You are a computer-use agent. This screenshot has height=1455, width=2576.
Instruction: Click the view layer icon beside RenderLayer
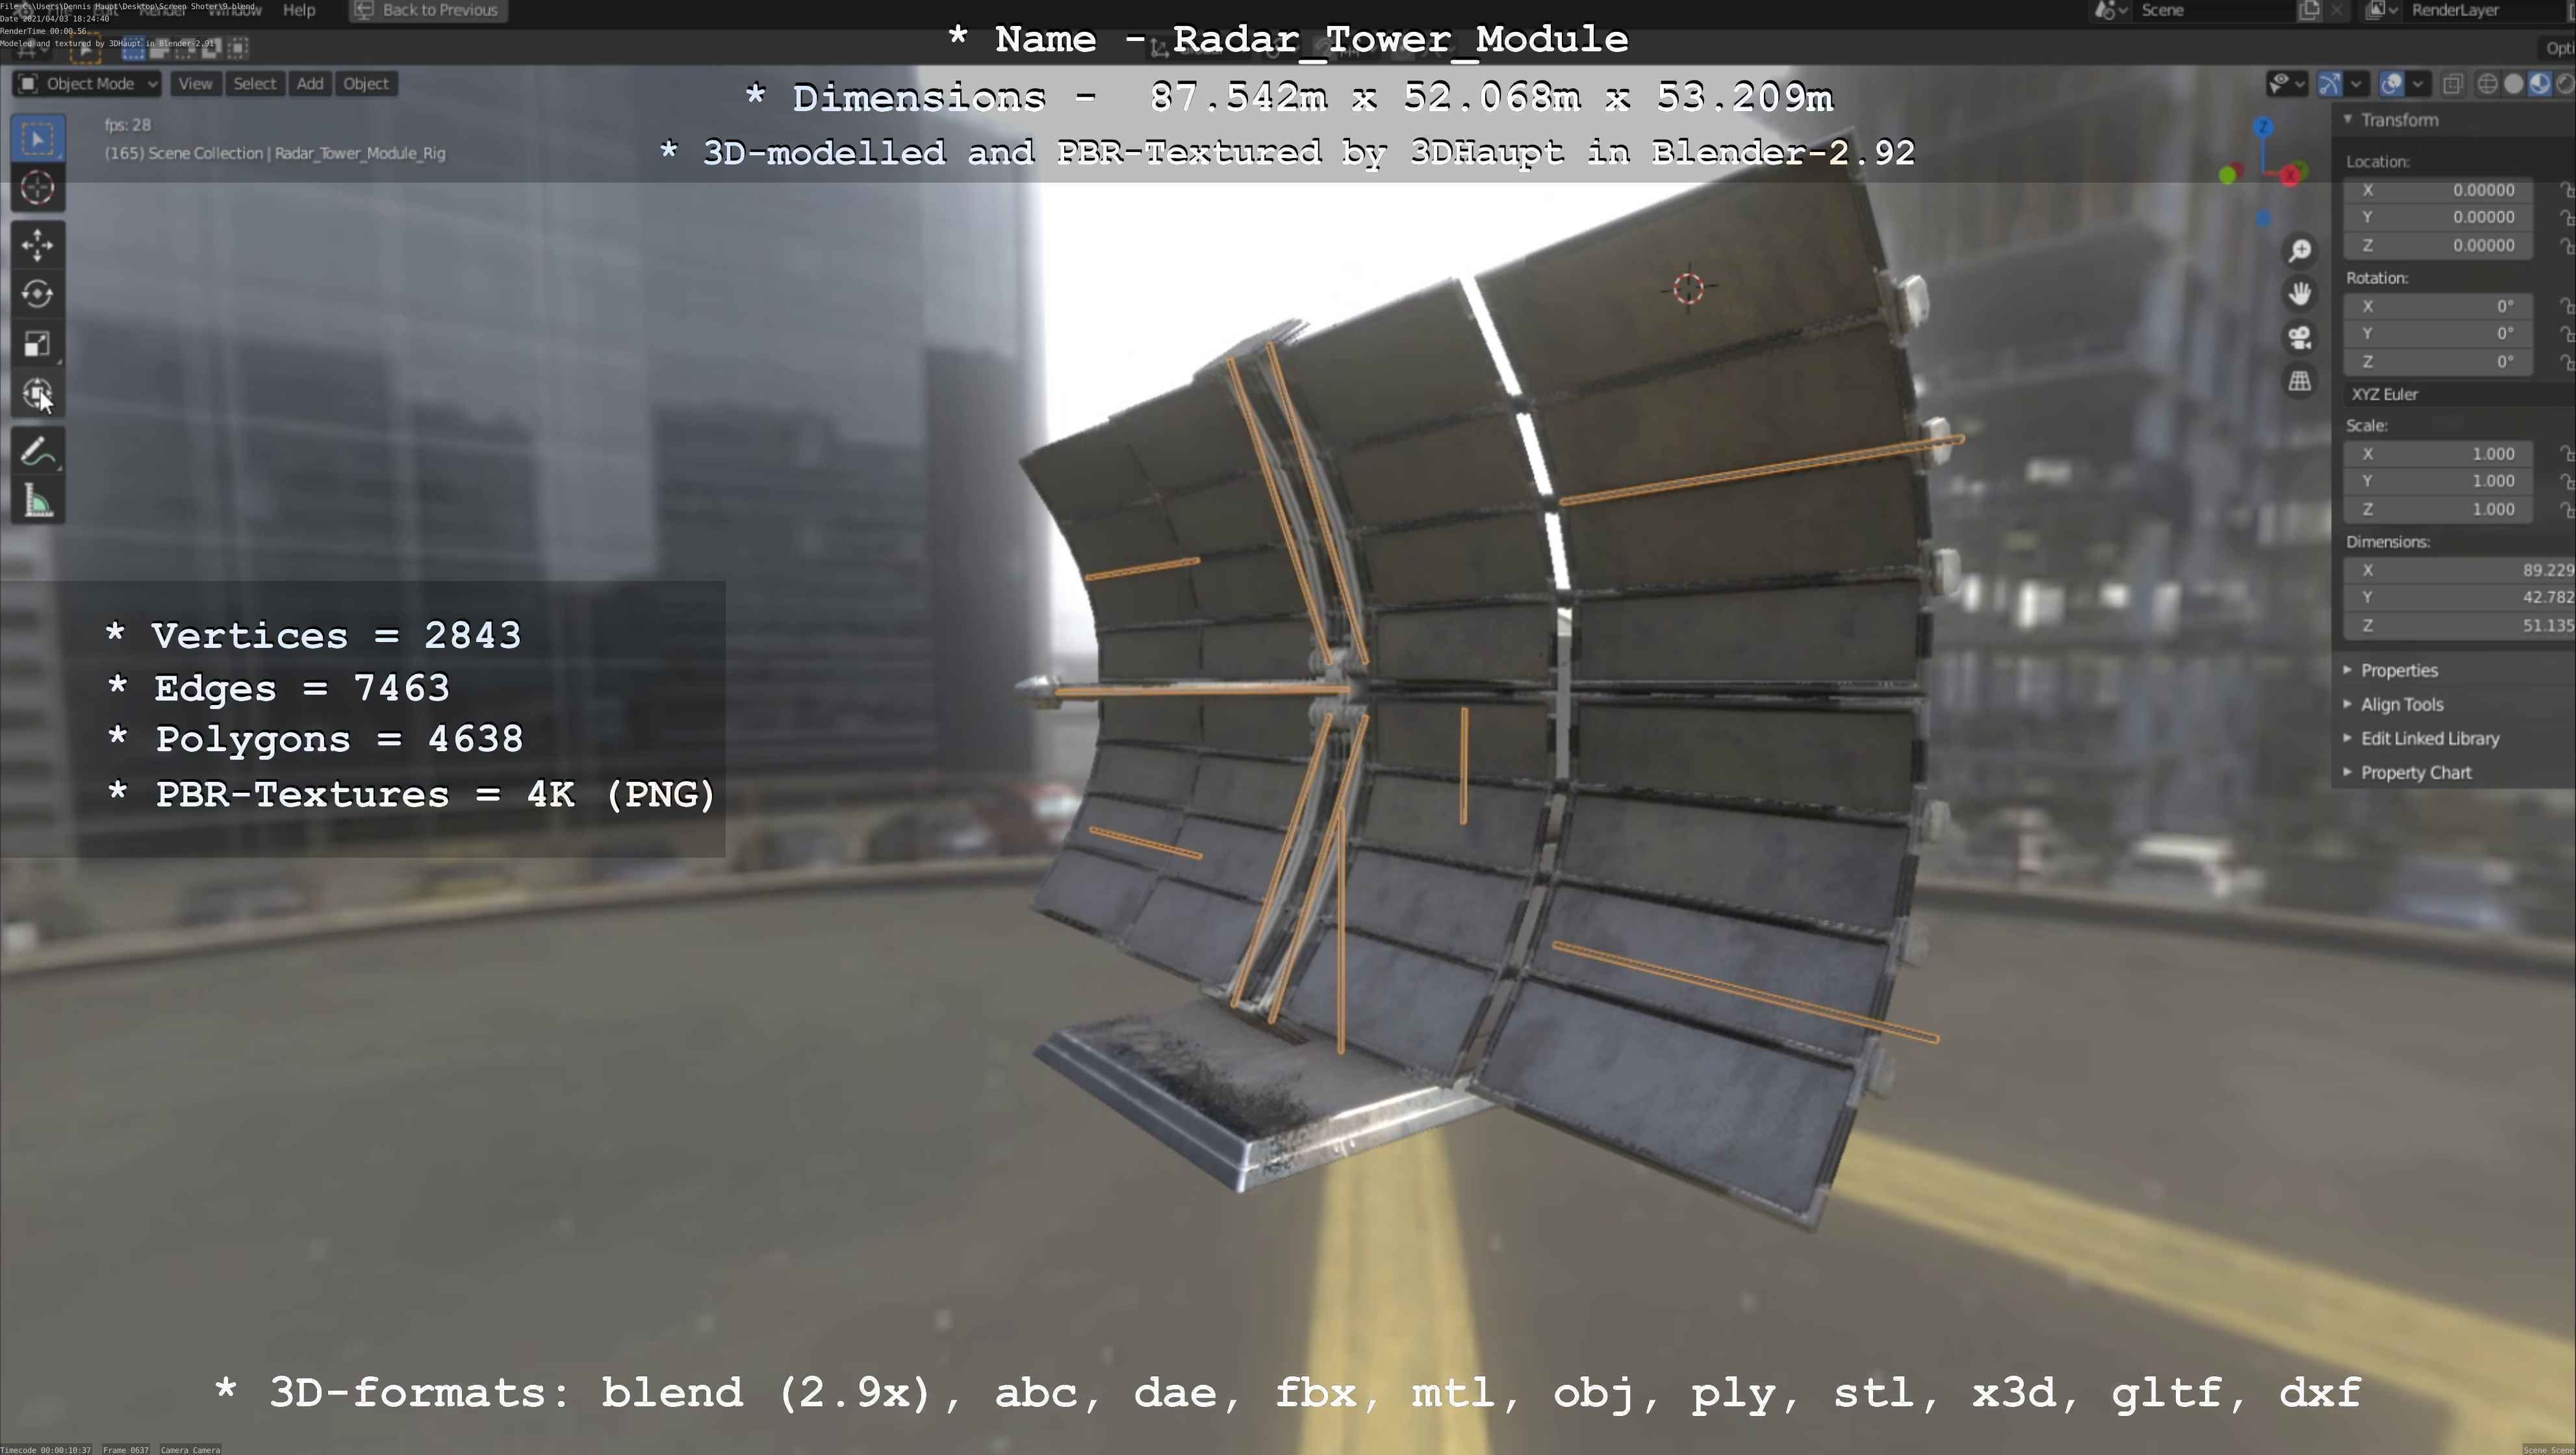pyautogui.click(x=2383, y=10)
